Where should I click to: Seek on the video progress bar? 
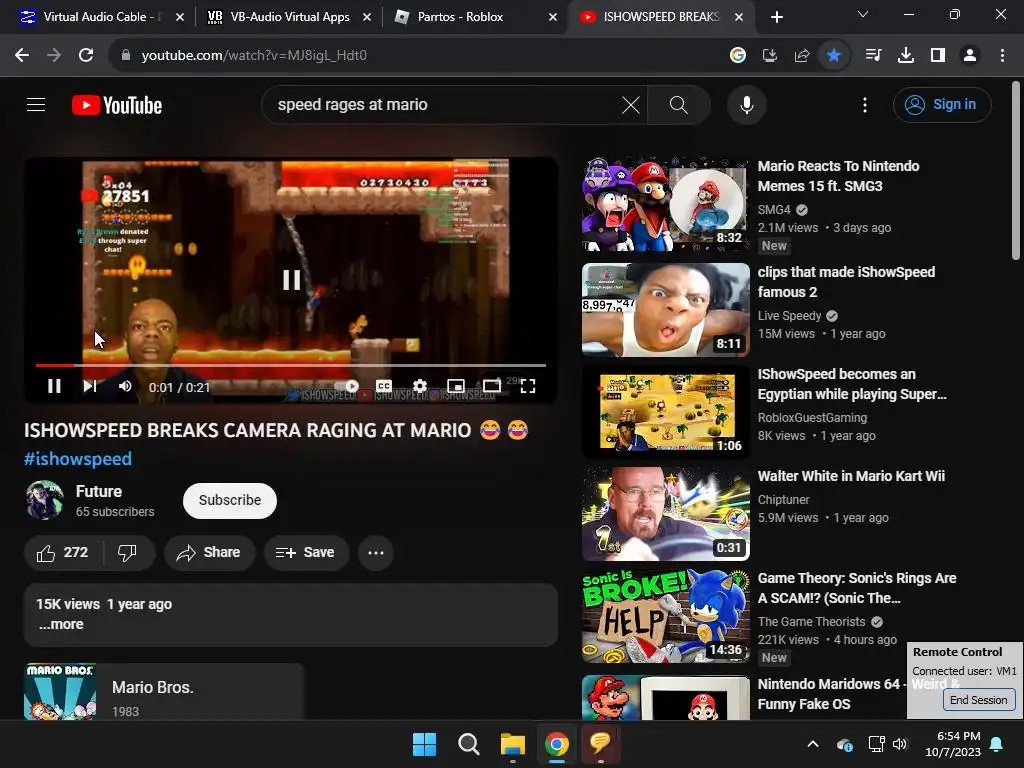(x=291, y=365)
